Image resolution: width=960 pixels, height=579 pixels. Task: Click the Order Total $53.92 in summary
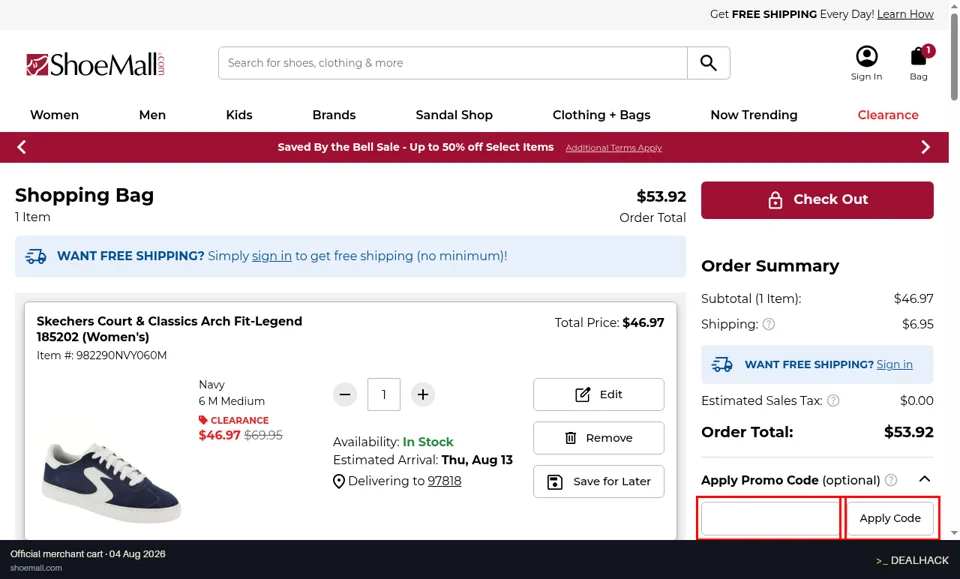tap(909, 432)
